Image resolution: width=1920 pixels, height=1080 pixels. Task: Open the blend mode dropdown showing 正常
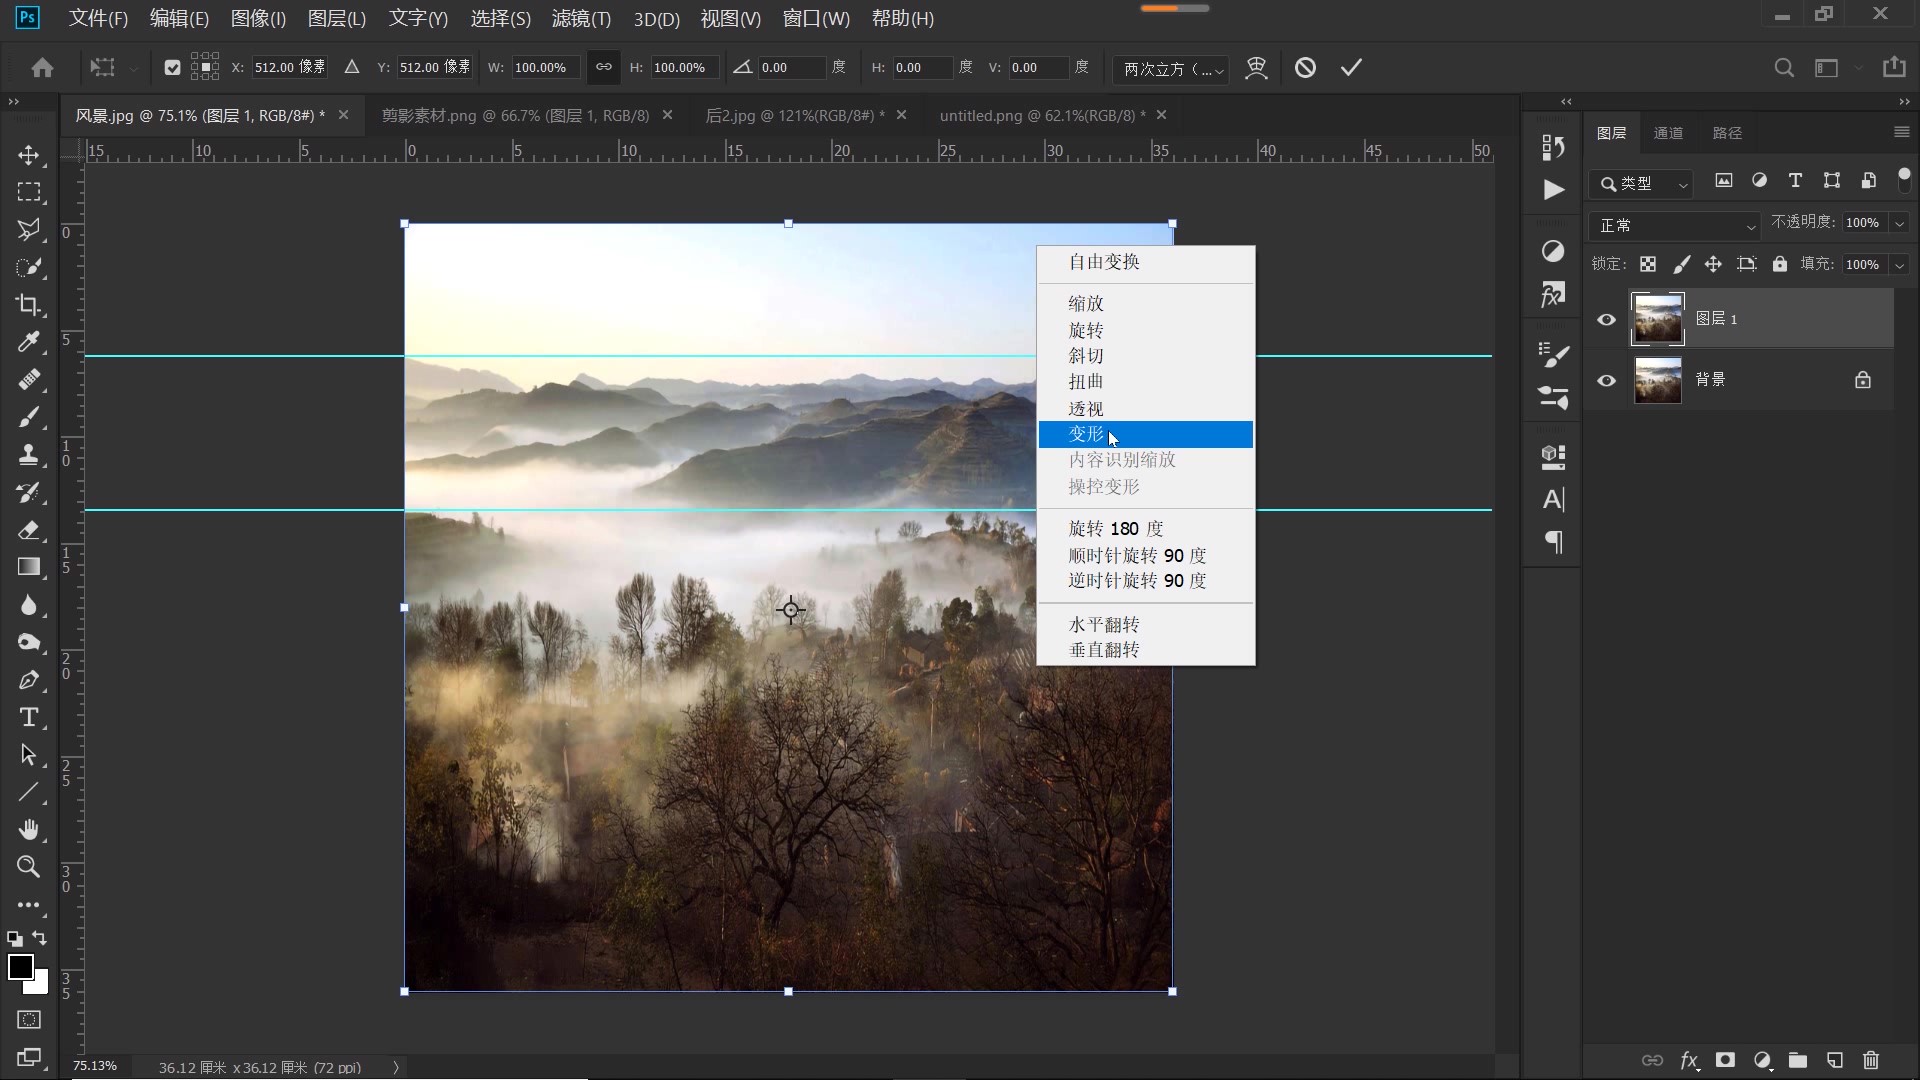1674,225
